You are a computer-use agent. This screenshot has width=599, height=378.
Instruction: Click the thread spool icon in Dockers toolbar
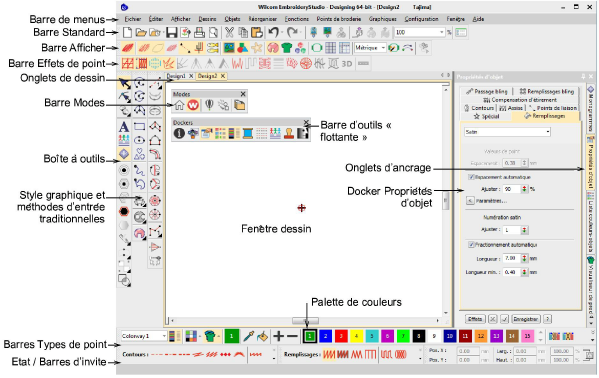tap(248, 133)
